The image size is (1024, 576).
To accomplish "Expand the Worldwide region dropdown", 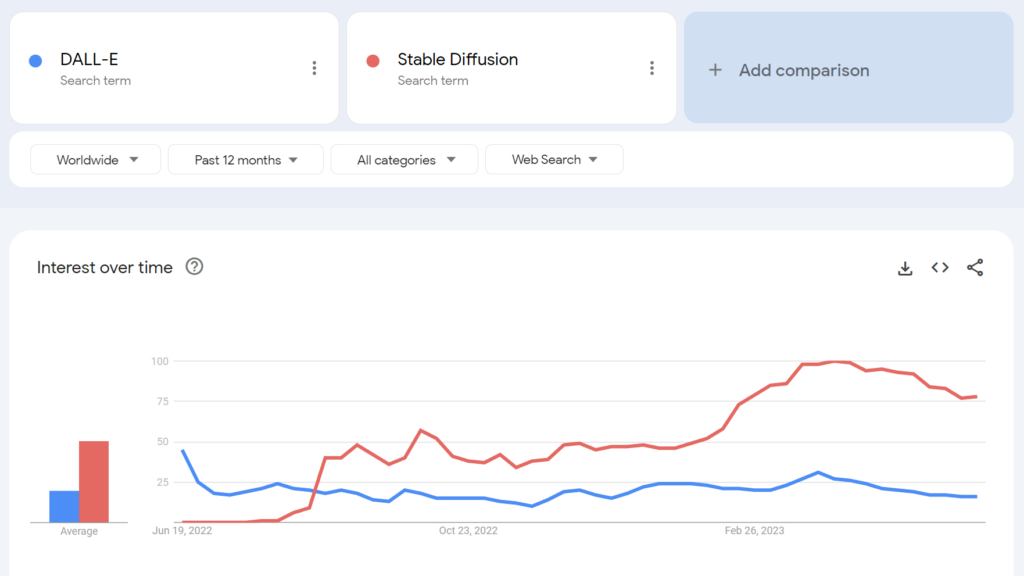I will pos(95,159).
